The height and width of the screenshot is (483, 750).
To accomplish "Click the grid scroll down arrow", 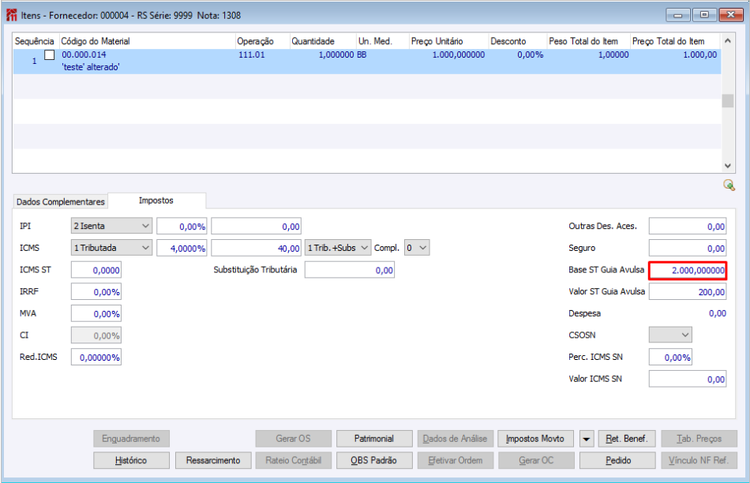I will (728, 166).
